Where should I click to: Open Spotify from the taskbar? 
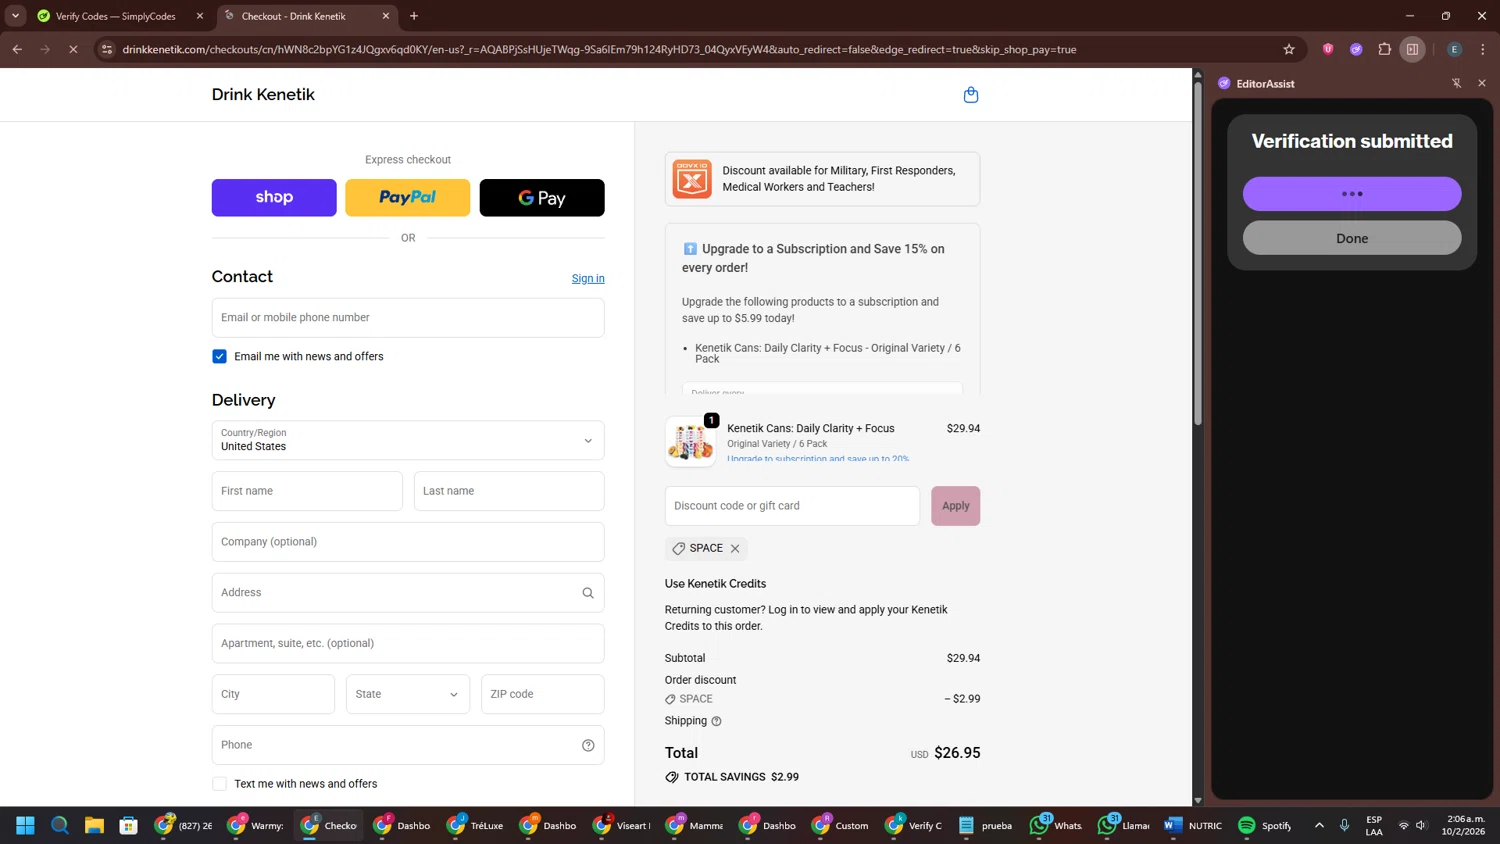[1265, 825]
